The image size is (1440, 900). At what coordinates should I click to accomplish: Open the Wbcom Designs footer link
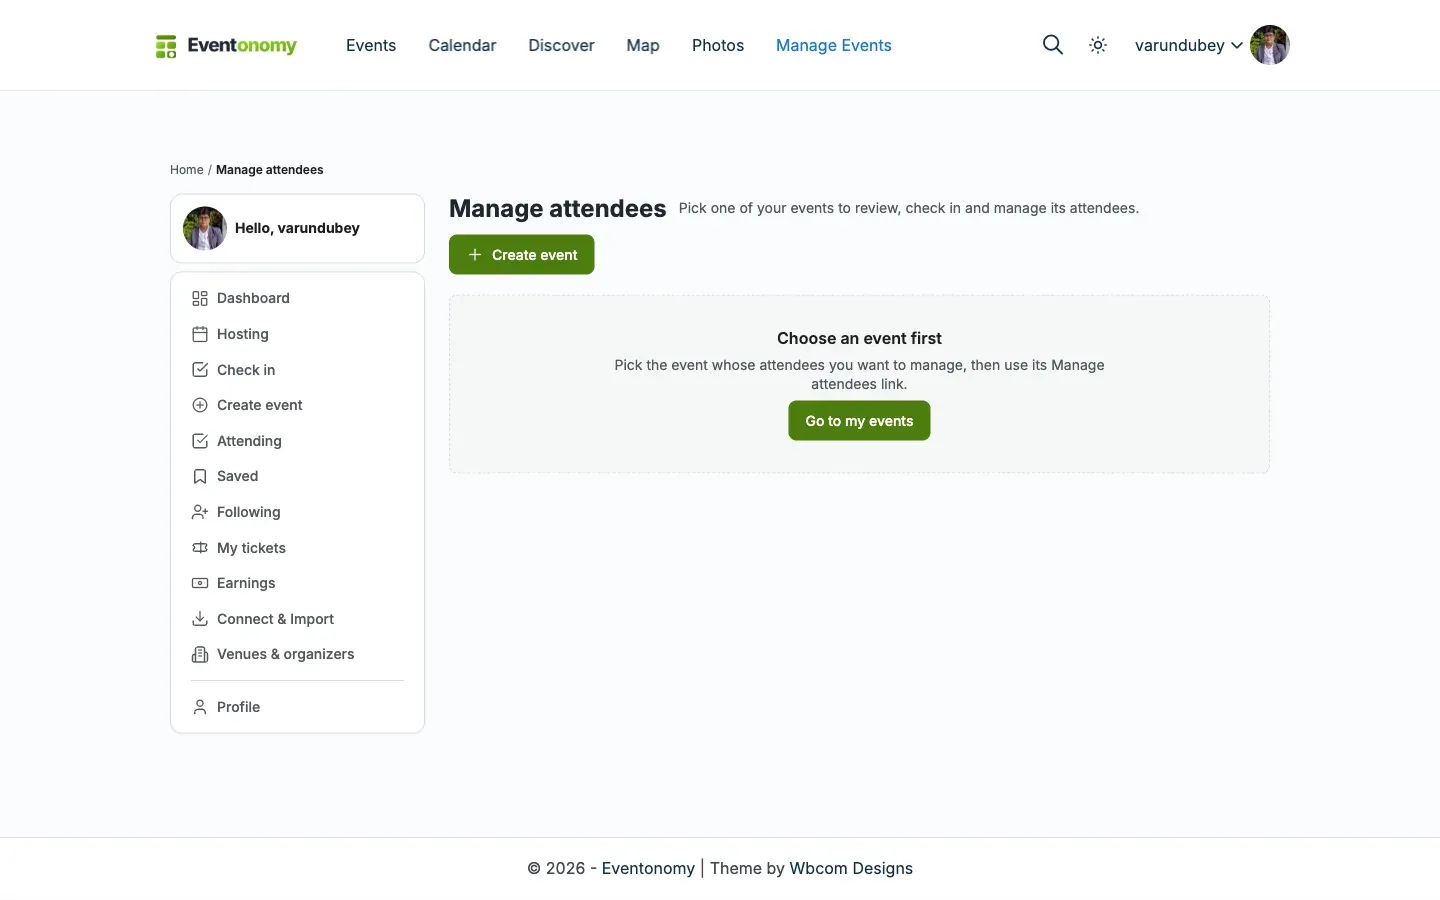851,868
